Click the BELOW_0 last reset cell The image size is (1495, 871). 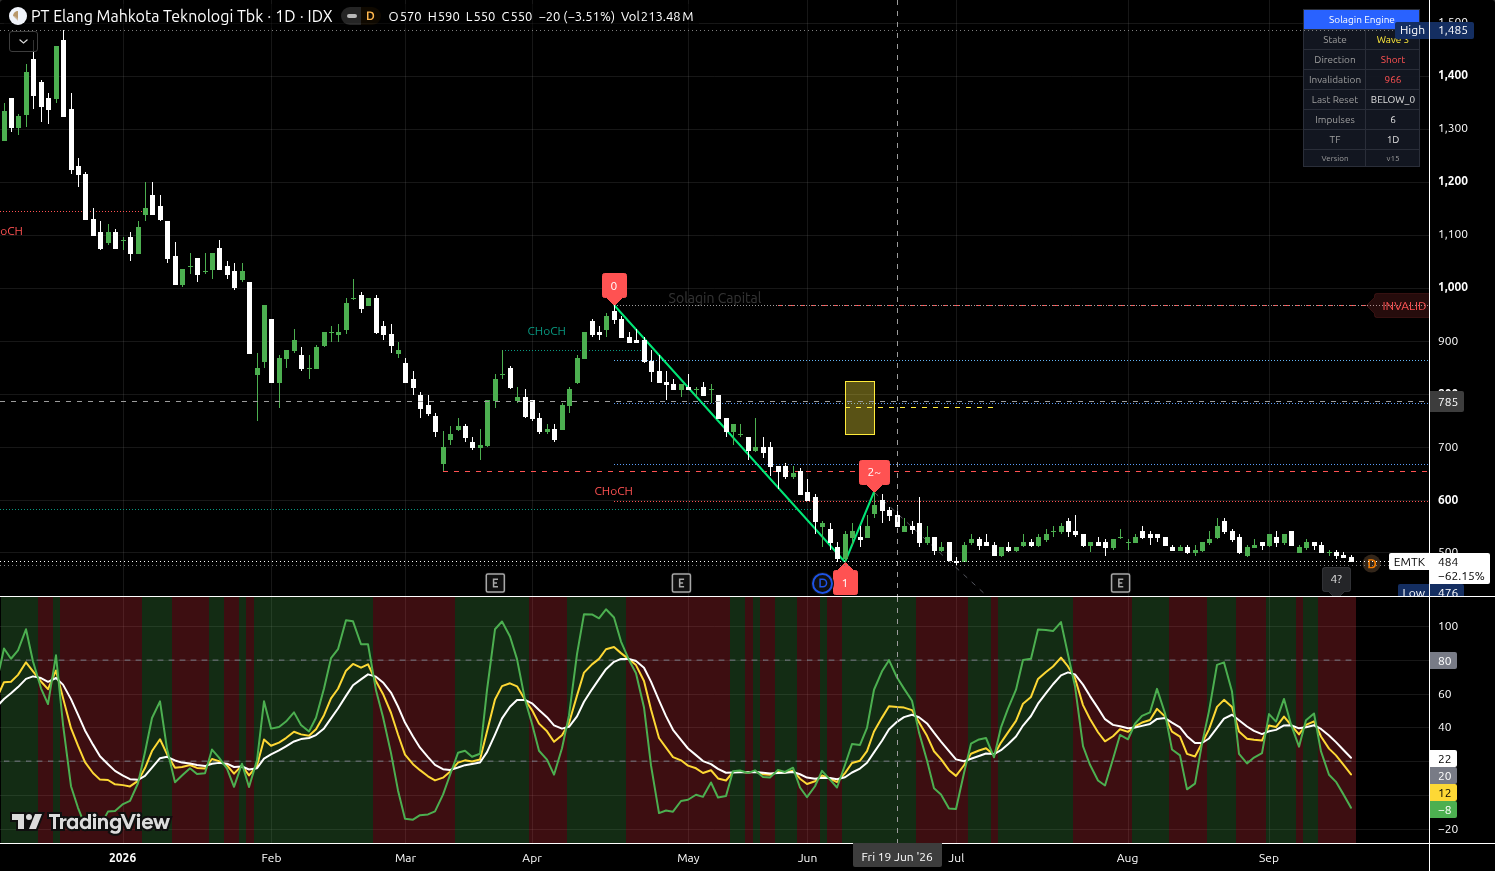[x=1393, y=100]
